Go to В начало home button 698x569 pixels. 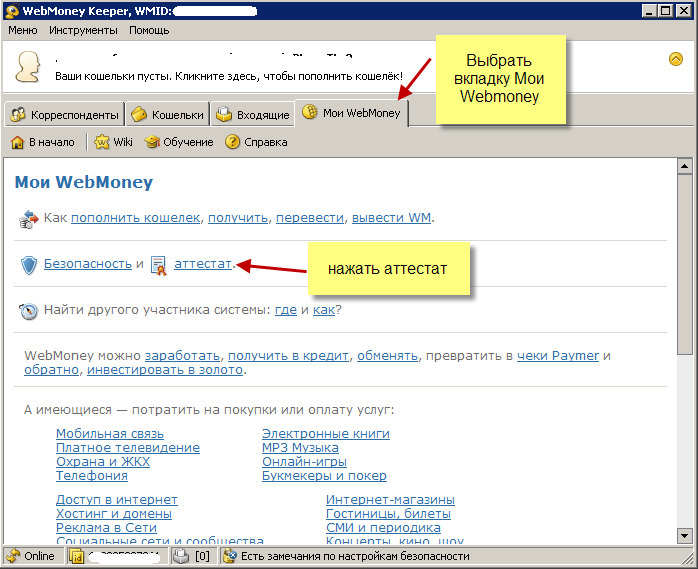pyautogui.click(x=43, y=142)
